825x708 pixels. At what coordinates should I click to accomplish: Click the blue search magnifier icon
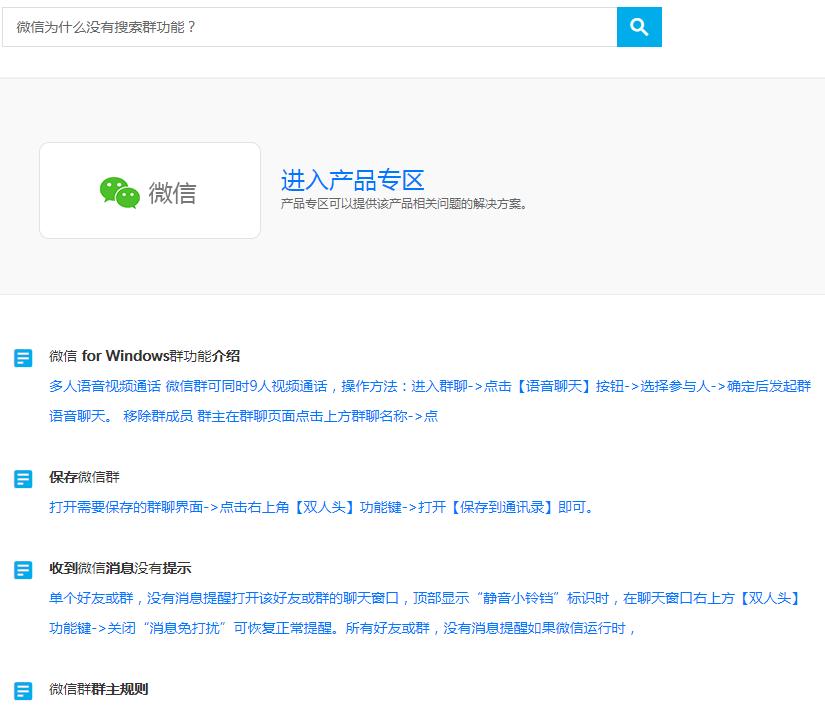tap(639, 27)
